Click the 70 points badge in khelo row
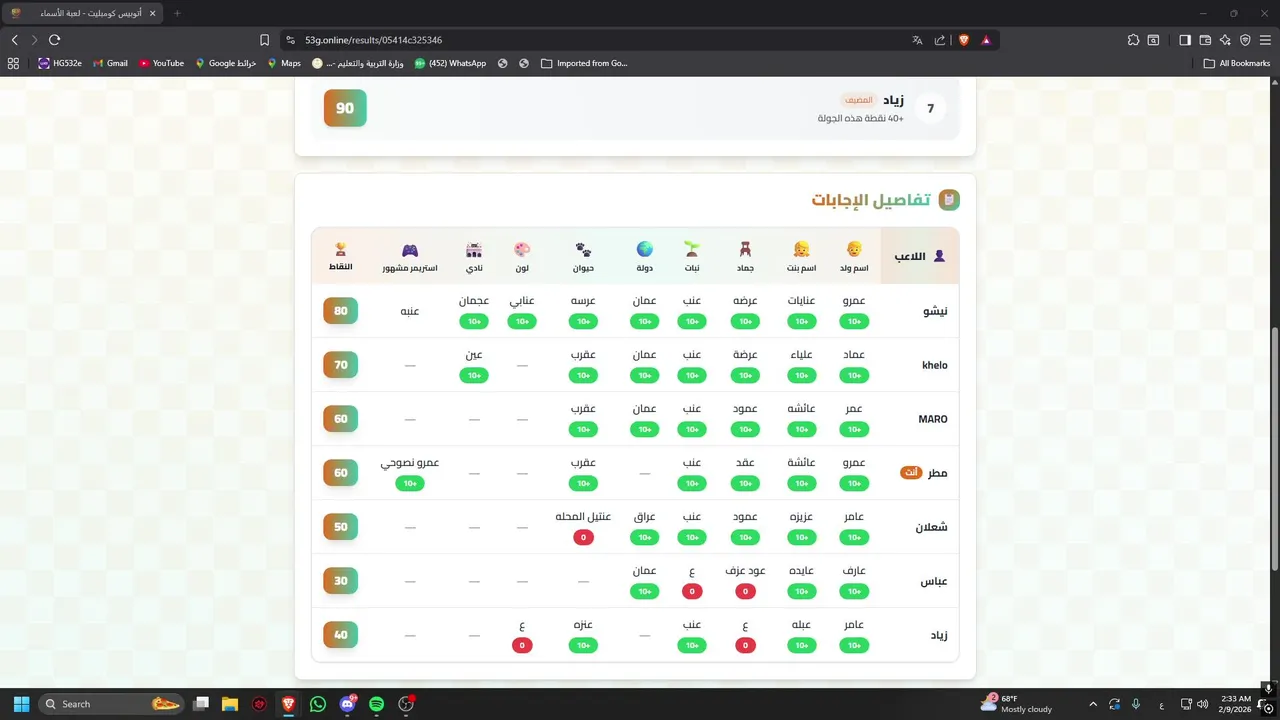1280x720 pixels. tap(341, 365)
